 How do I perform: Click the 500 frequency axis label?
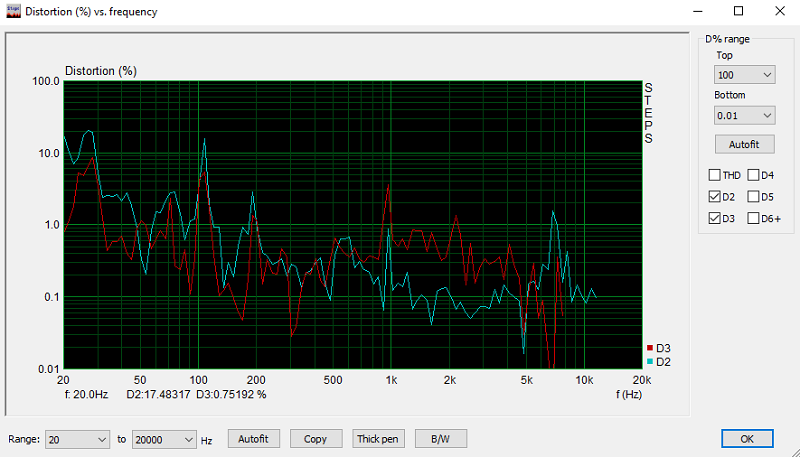(x=333, y=380)
